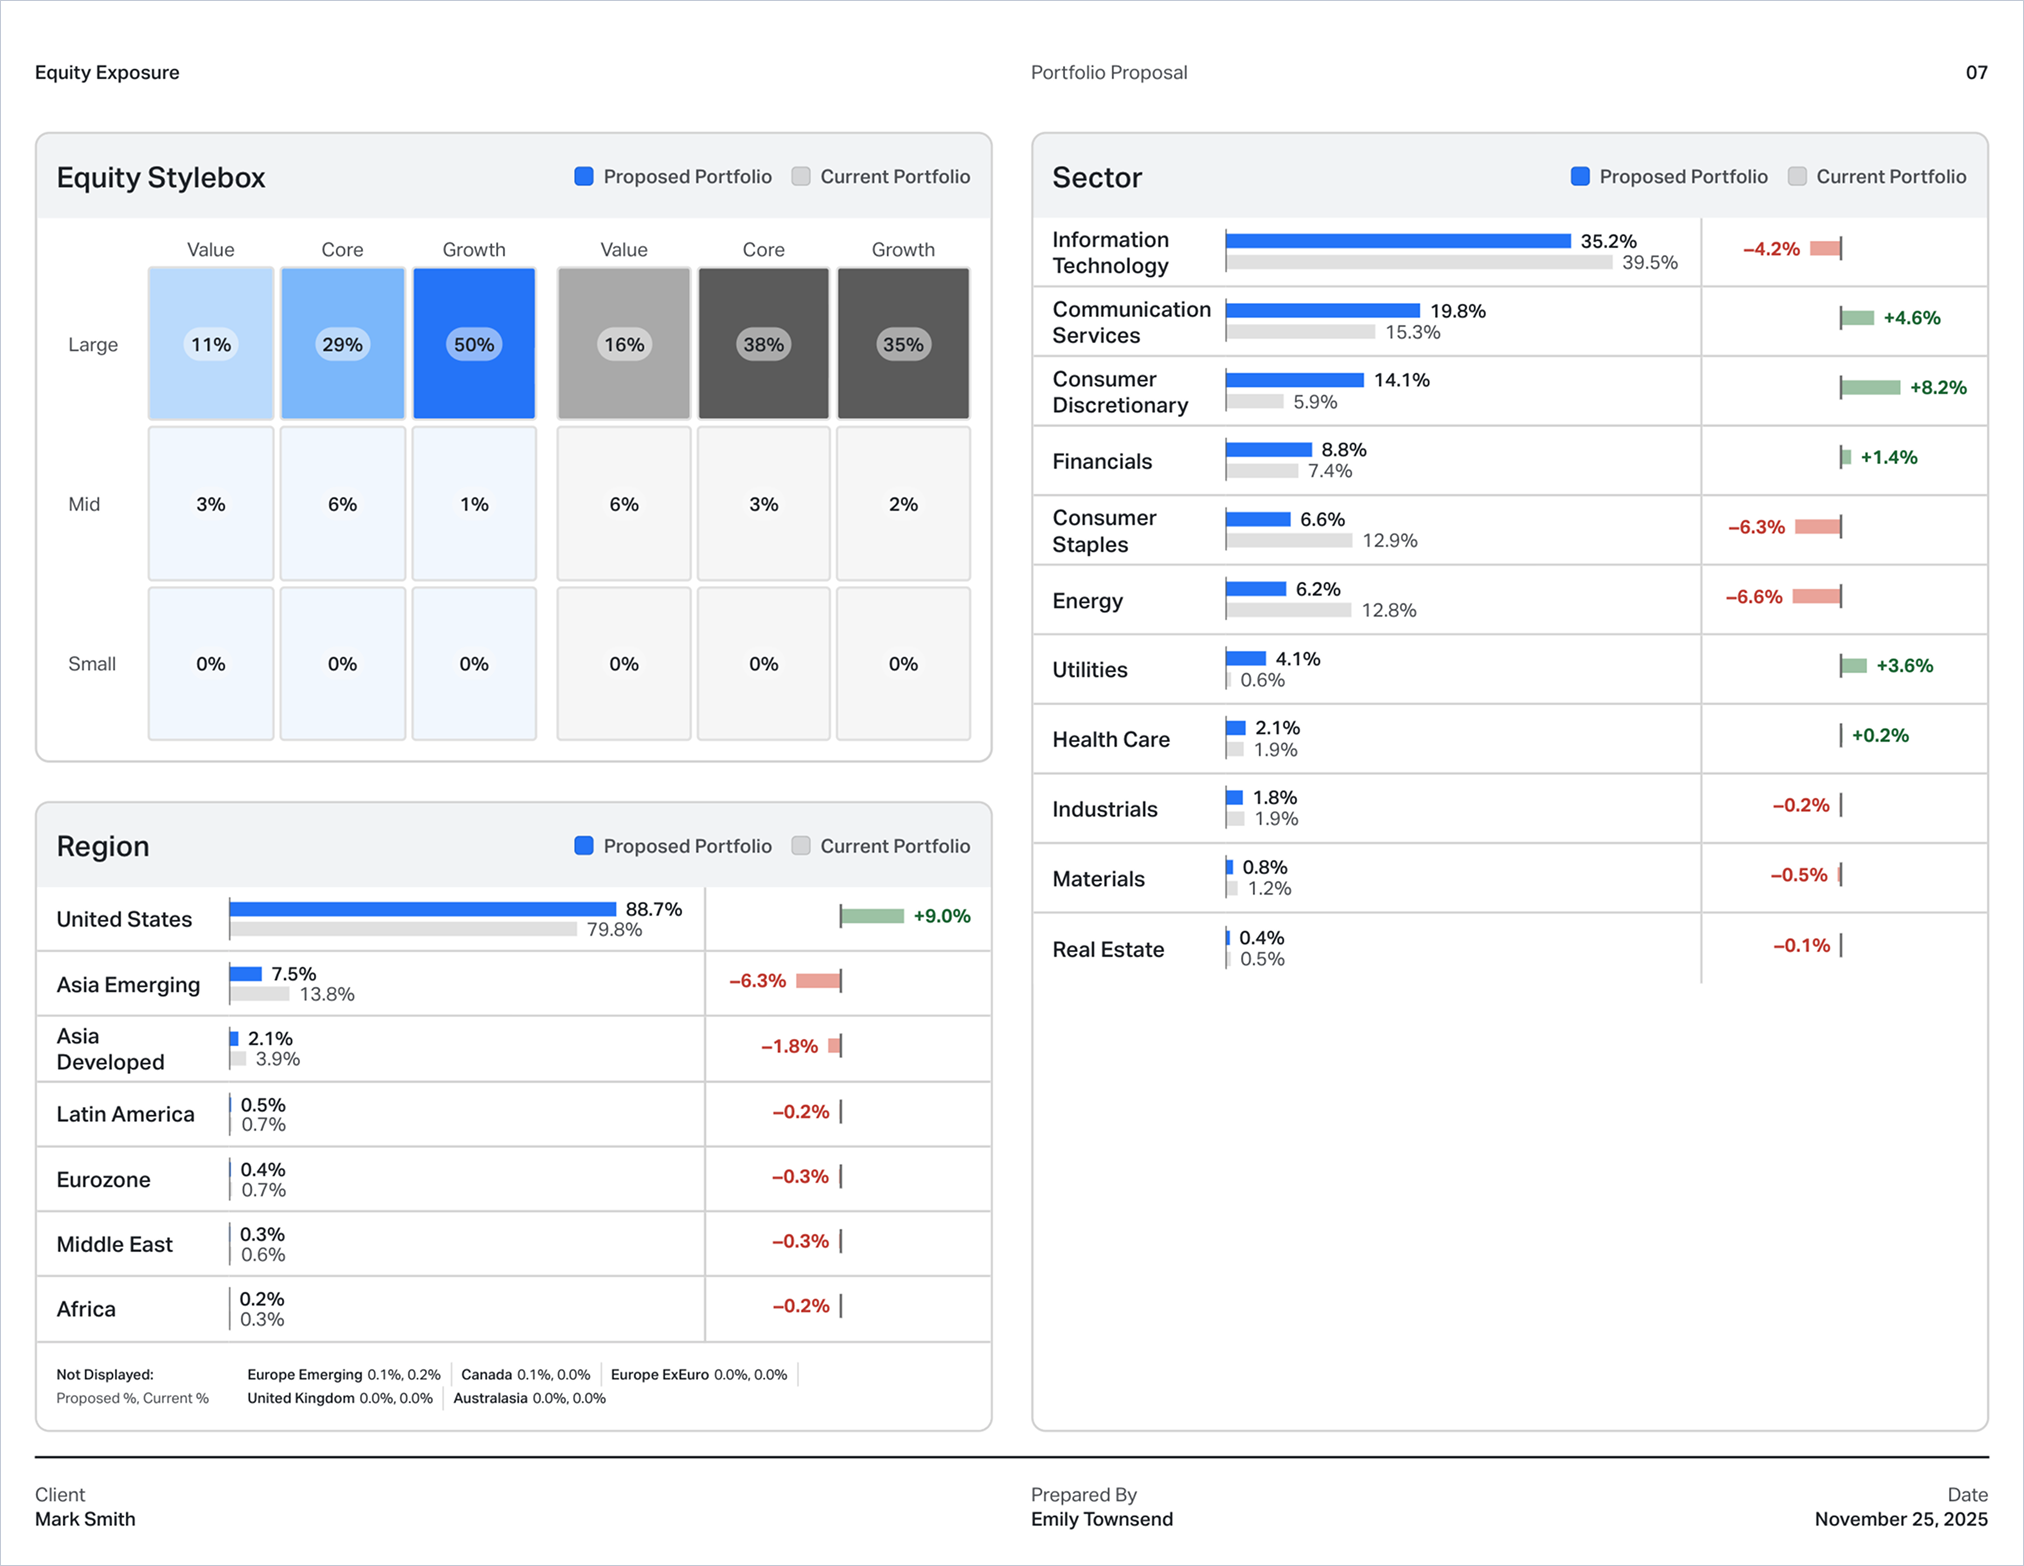Click the Utilities +3.6% change indicator
The image size is (2024, 1566).
click(1854, 666)
